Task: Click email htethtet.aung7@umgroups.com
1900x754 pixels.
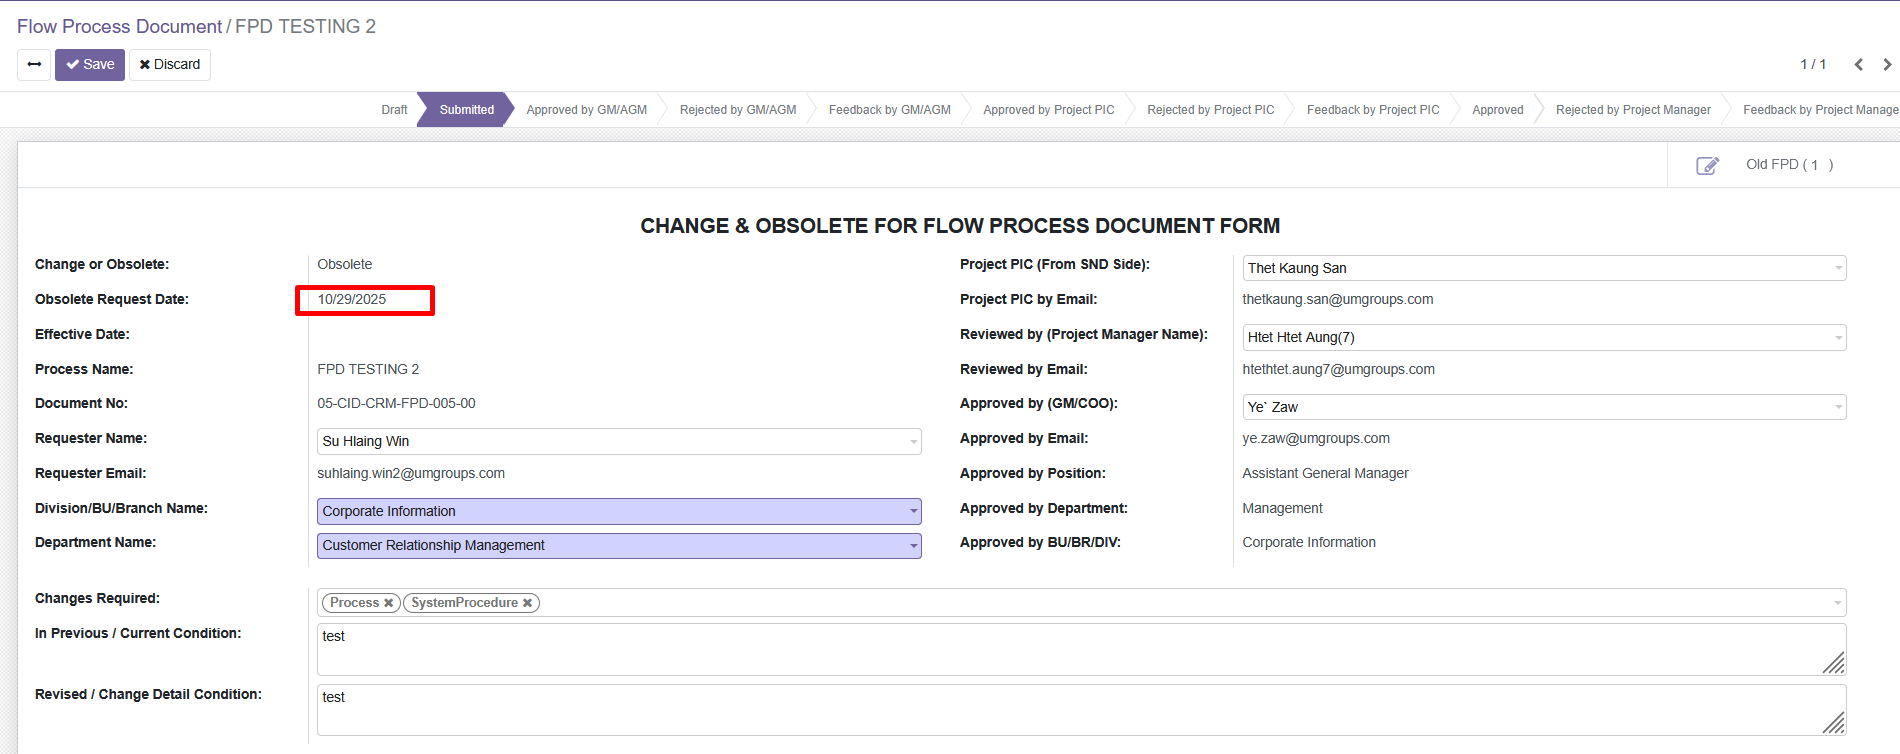Action: pos(1339,370)
